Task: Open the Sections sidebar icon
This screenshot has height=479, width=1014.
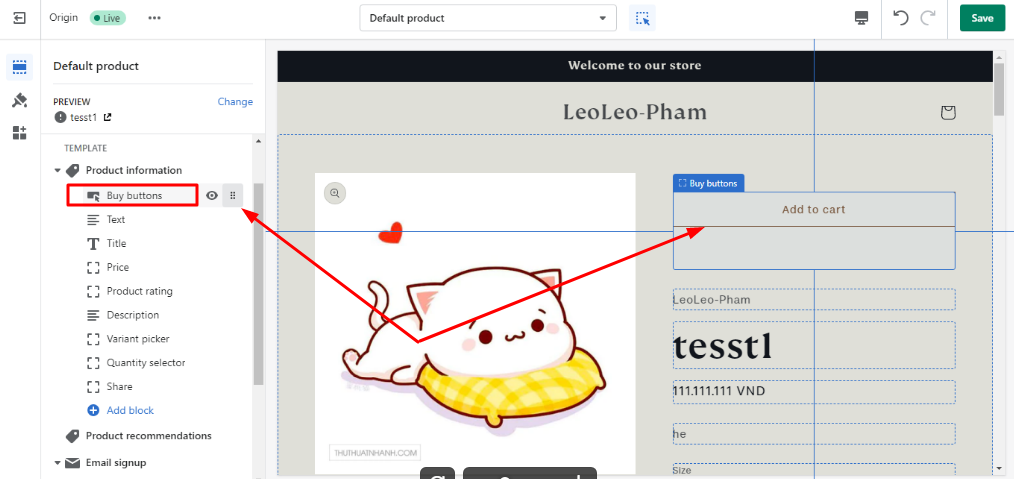Action: (x=19, y=67)
